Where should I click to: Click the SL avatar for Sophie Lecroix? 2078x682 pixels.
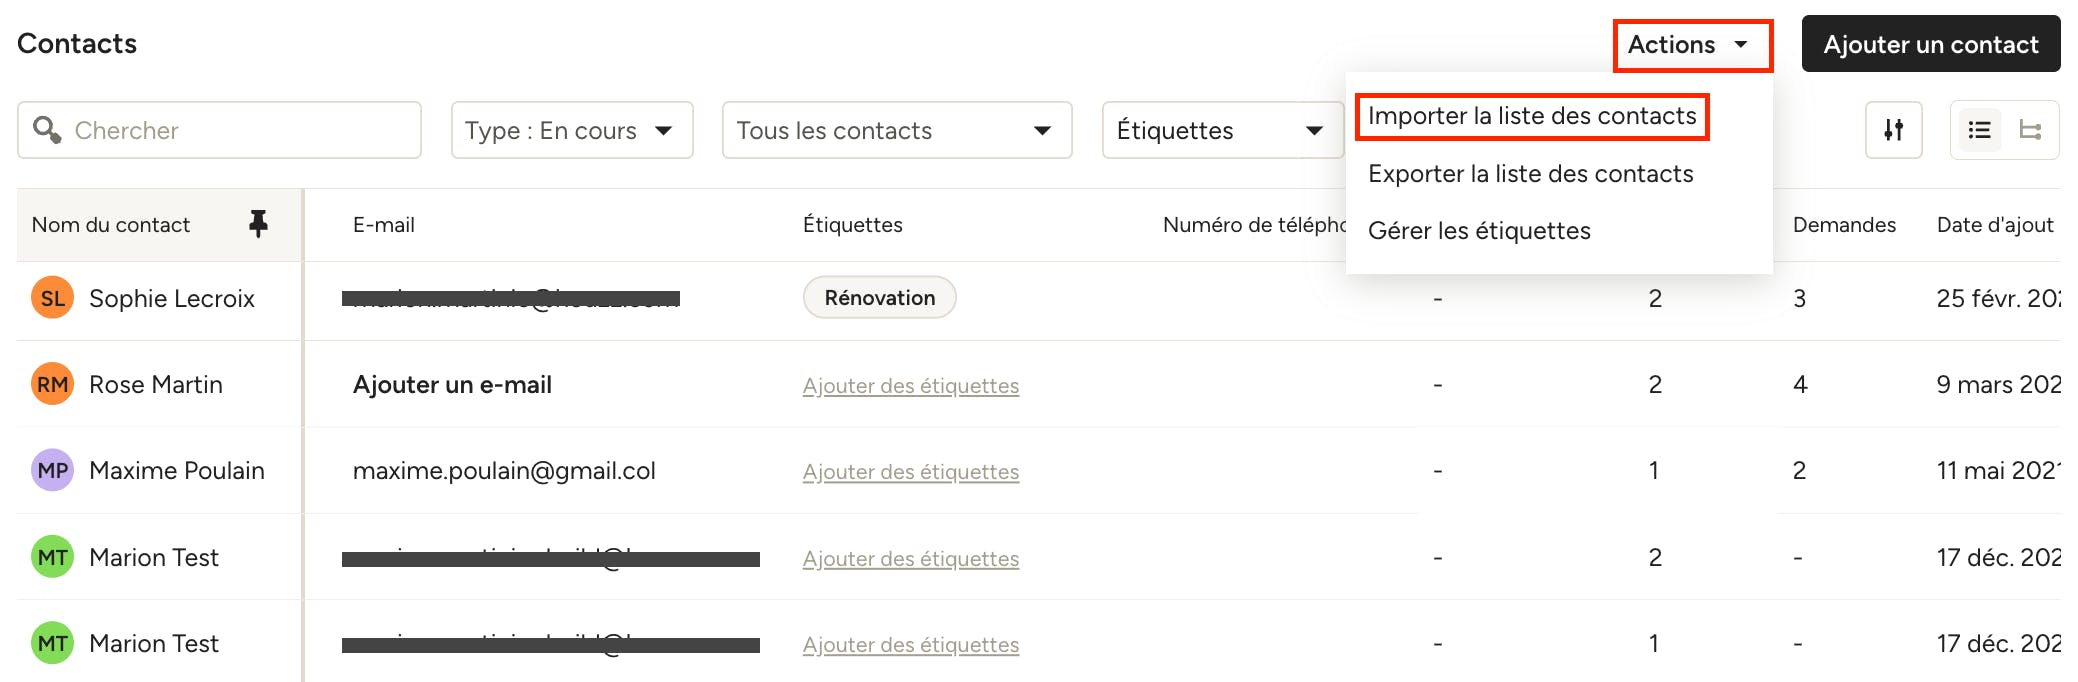(53, 298)
